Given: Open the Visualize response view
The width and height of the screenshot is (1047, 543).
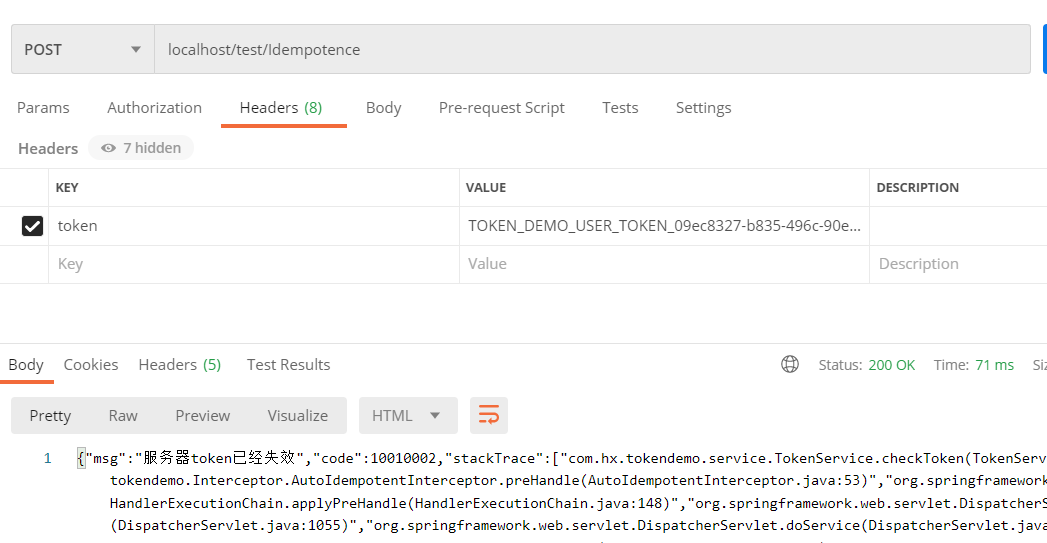Looking at the screenshot, I should tap(298, 415).
